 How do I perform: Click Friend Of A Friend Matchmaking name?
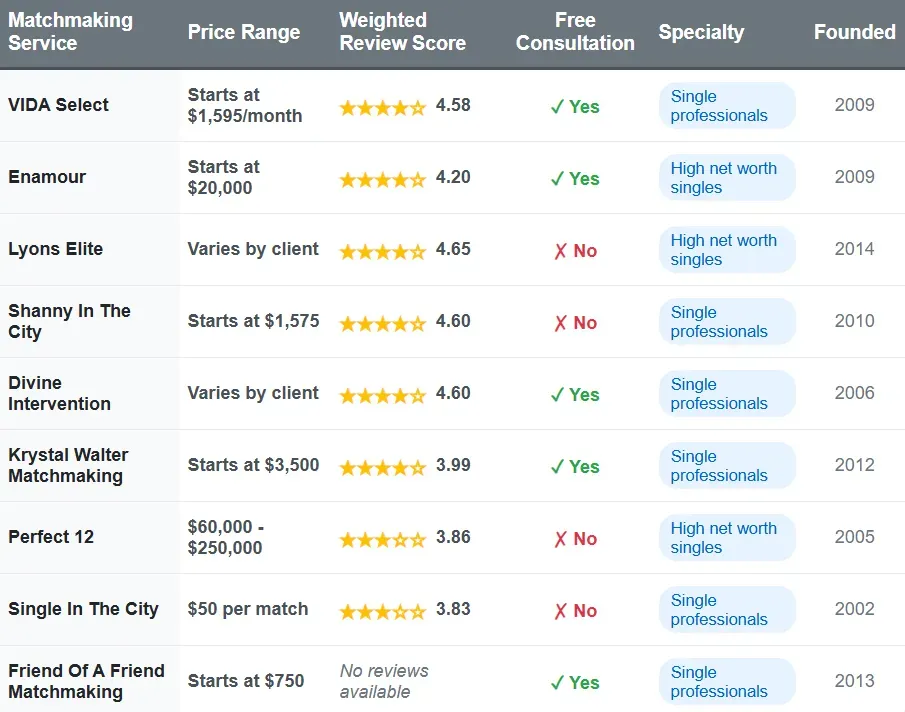pyautogui.click(x=86, y=681)
